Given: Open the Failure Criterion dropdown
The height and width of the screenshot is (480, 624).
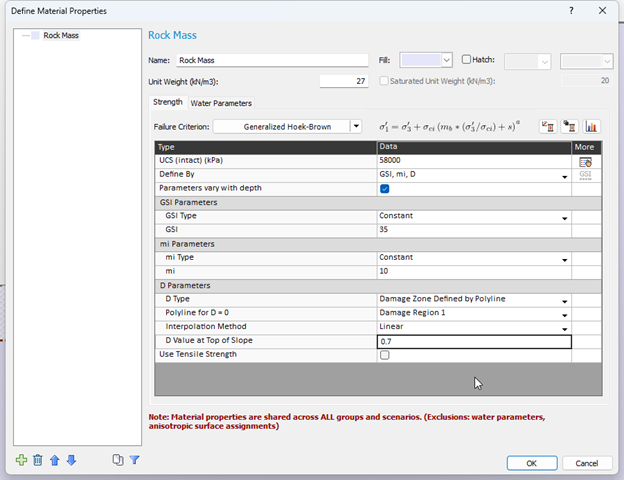Looking at the screenshot, I should [355, 127].
